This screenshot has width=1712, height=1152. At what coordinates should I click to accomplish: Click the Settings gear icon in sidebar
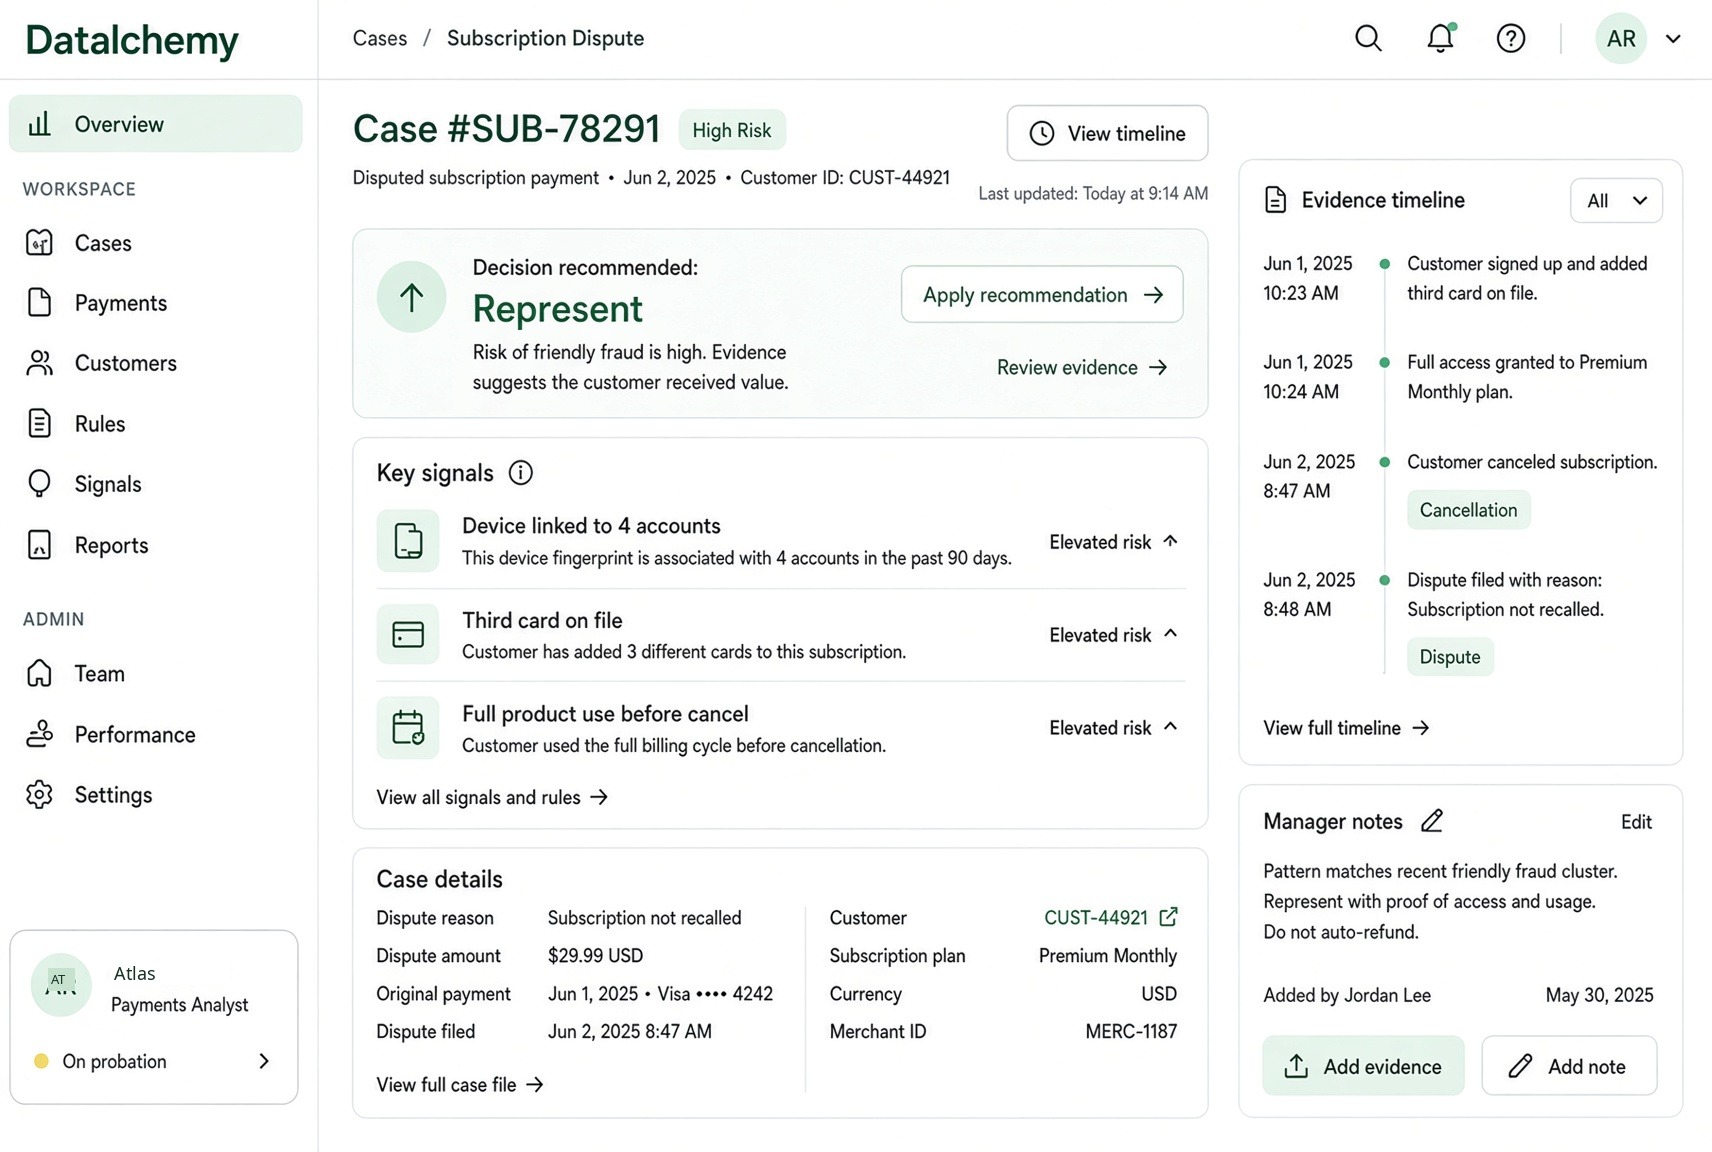point(39,795)
